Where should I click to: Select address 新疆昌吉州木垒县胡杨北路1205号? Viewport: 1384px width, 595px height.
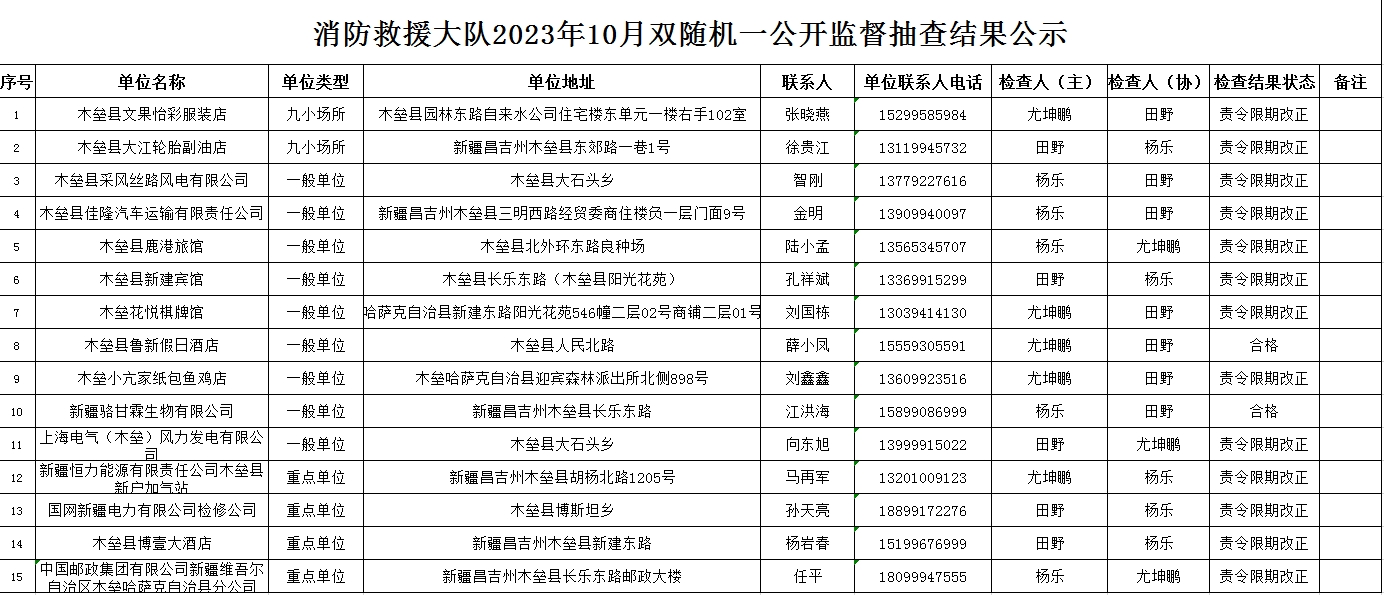click(x=562, y=478)
